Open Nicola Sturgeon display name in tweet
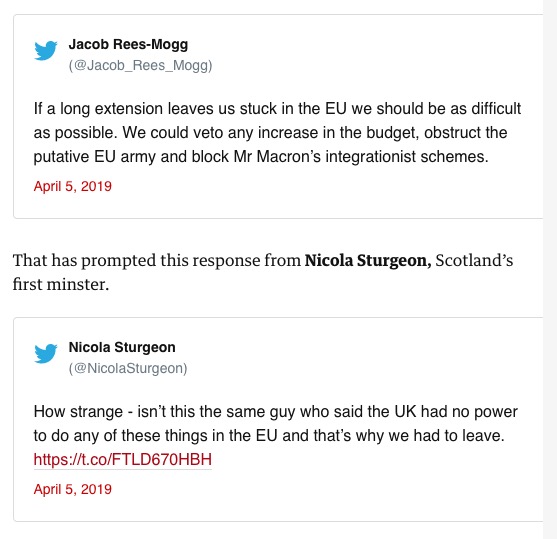The image size is (557, 539). point(122,347)
